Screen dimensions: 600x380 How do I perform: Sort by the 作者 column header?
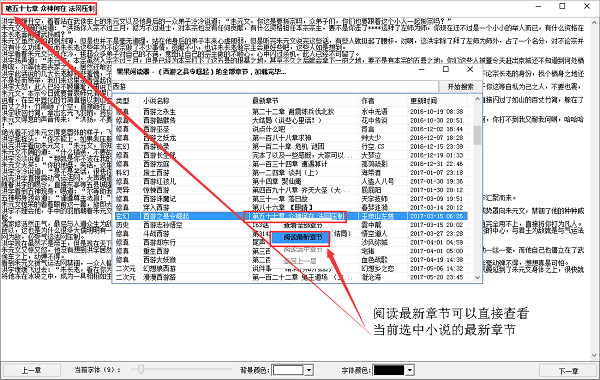pos(383,101)
